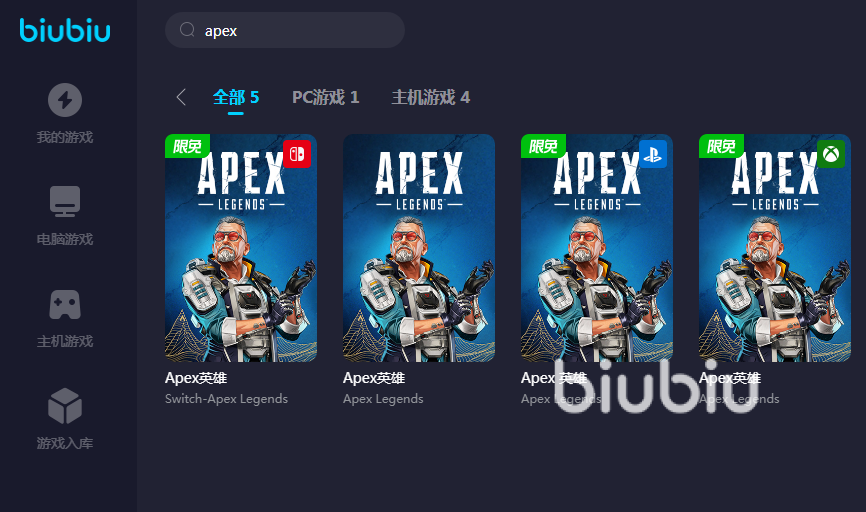Click the Nintendo Switch platform badge
Screen dimensions: 866x512
[297, 154]
